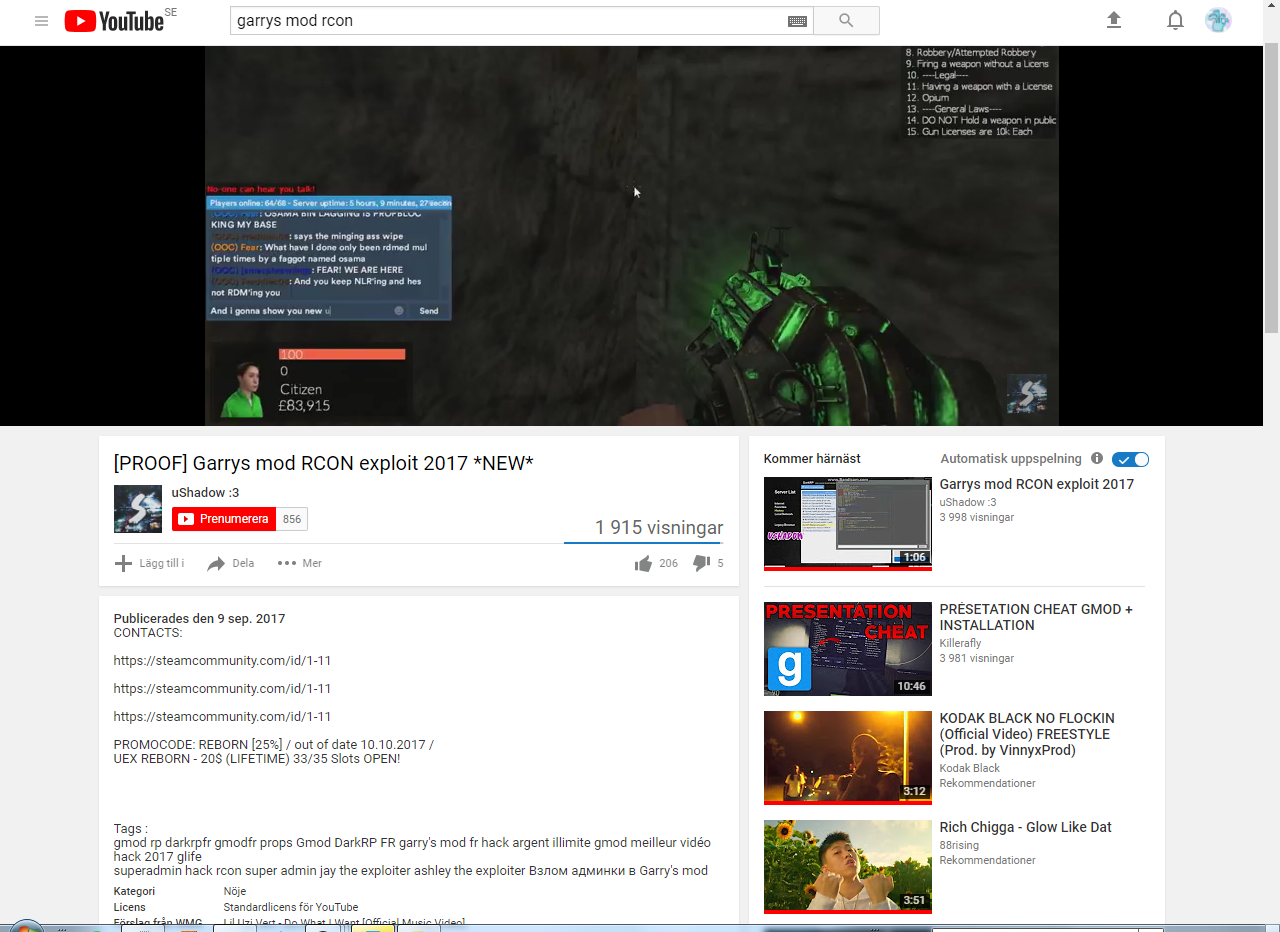Subscribe with Prenumerera button

click(x=224, y=519)
